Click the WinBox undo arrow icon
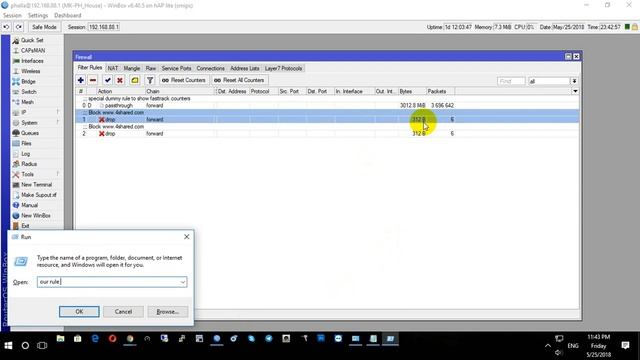Viewport: 640px width, 360px height. coord(6,27)
